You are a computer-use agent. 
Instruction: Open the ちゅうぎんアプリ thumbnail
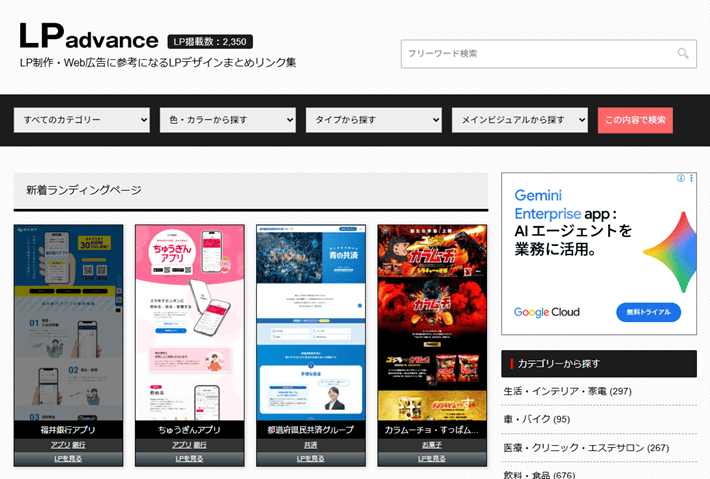click(190, 322)
